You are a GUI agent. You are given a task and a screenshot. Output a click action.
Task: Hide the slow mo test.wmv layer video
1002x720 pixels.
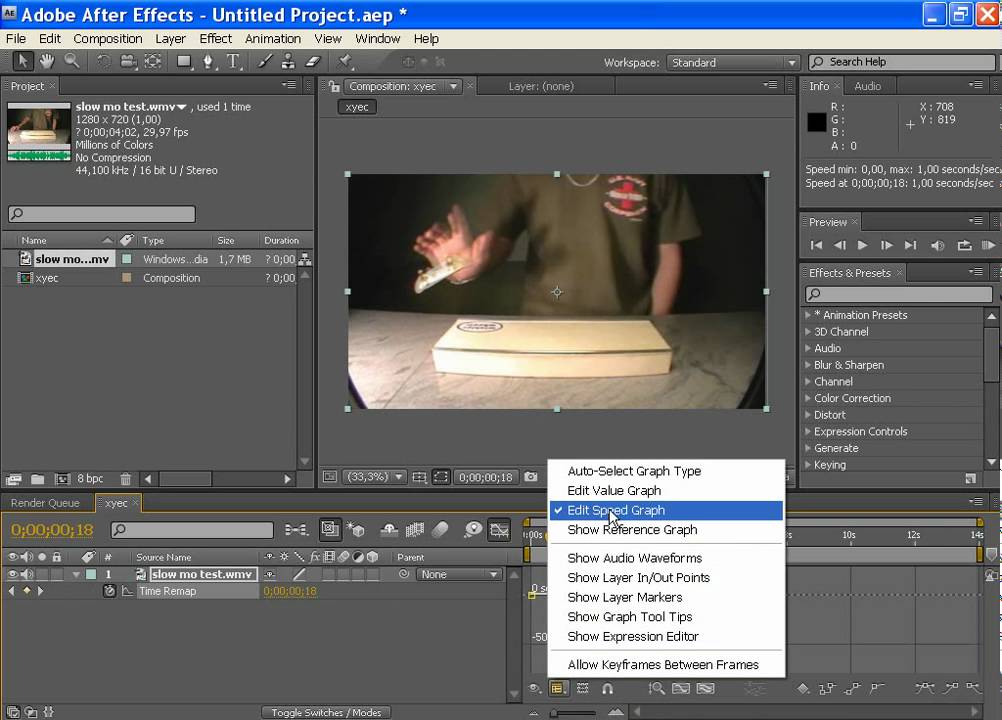point(13,574)
